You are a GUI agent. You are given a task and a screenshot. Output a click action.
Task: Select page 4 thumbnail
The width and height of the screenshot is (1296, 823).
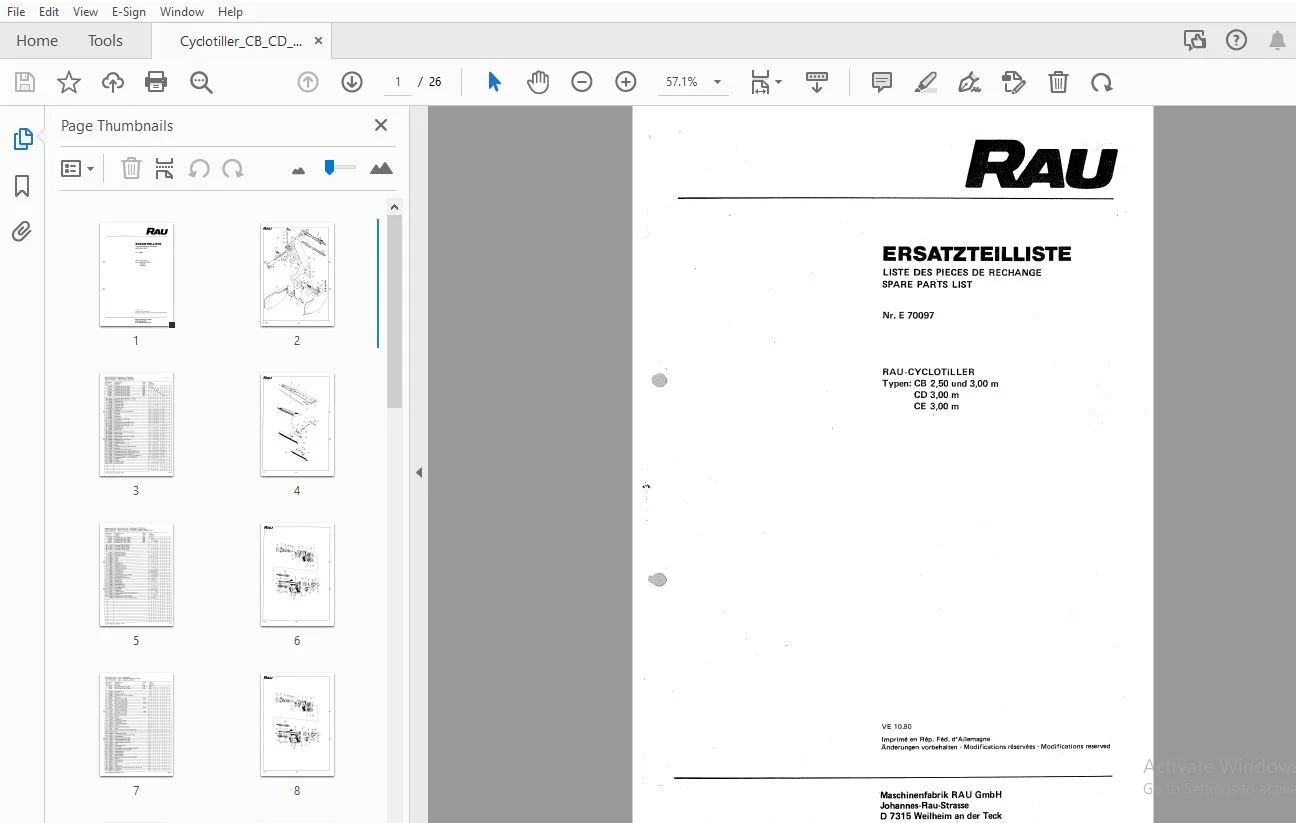pyautogui.click(x=297, y=425)
